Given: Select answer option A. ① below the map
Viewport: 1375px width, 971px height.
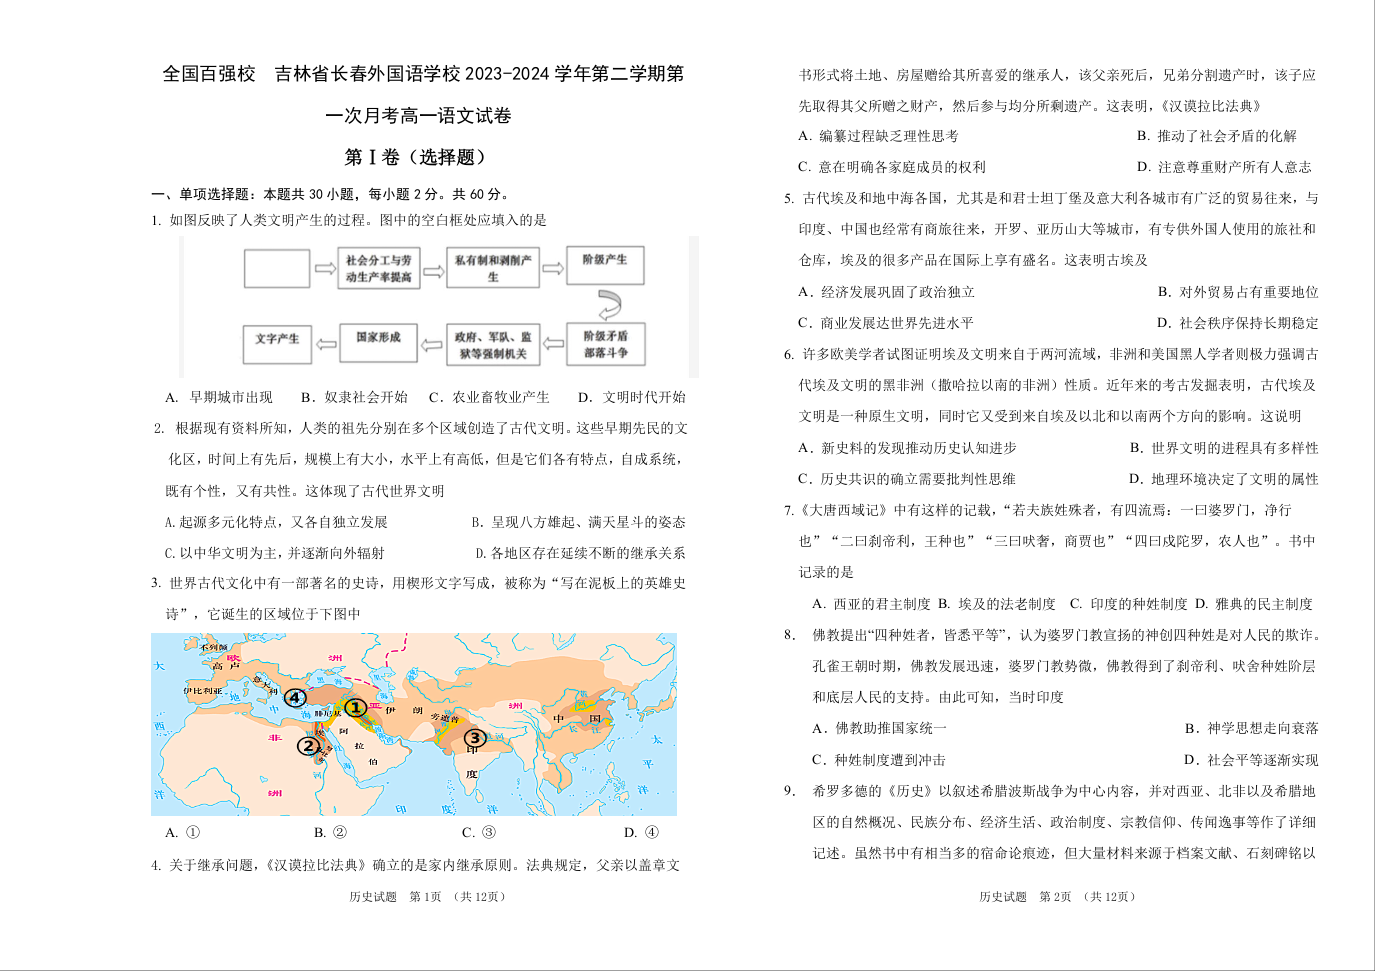Looking at the screenshot, I should tap(183, 832).
